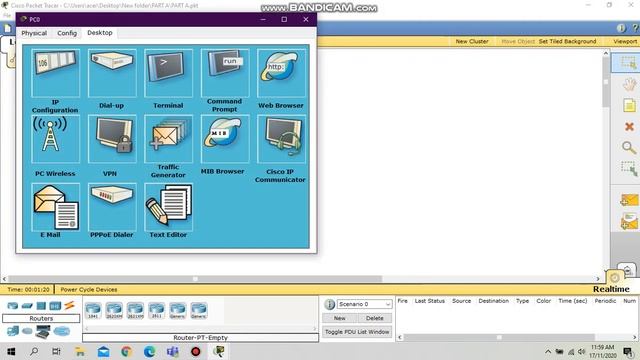Viewport: 640px width, 360px height.
Task: Select the Wireless Devices category icon
Action: 55,305
